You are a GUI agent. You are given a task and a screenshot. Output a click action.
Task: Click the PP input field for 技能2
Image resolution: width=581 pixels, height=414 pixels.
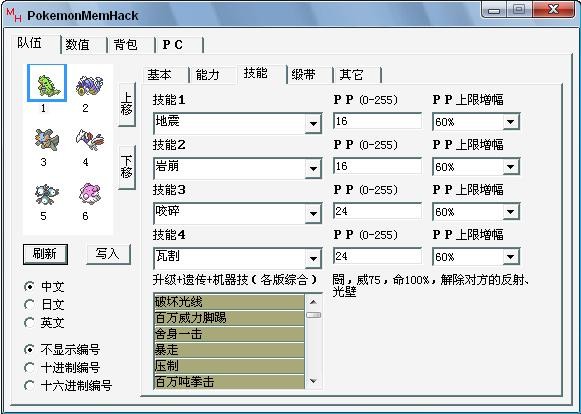(x=377, y=166)
